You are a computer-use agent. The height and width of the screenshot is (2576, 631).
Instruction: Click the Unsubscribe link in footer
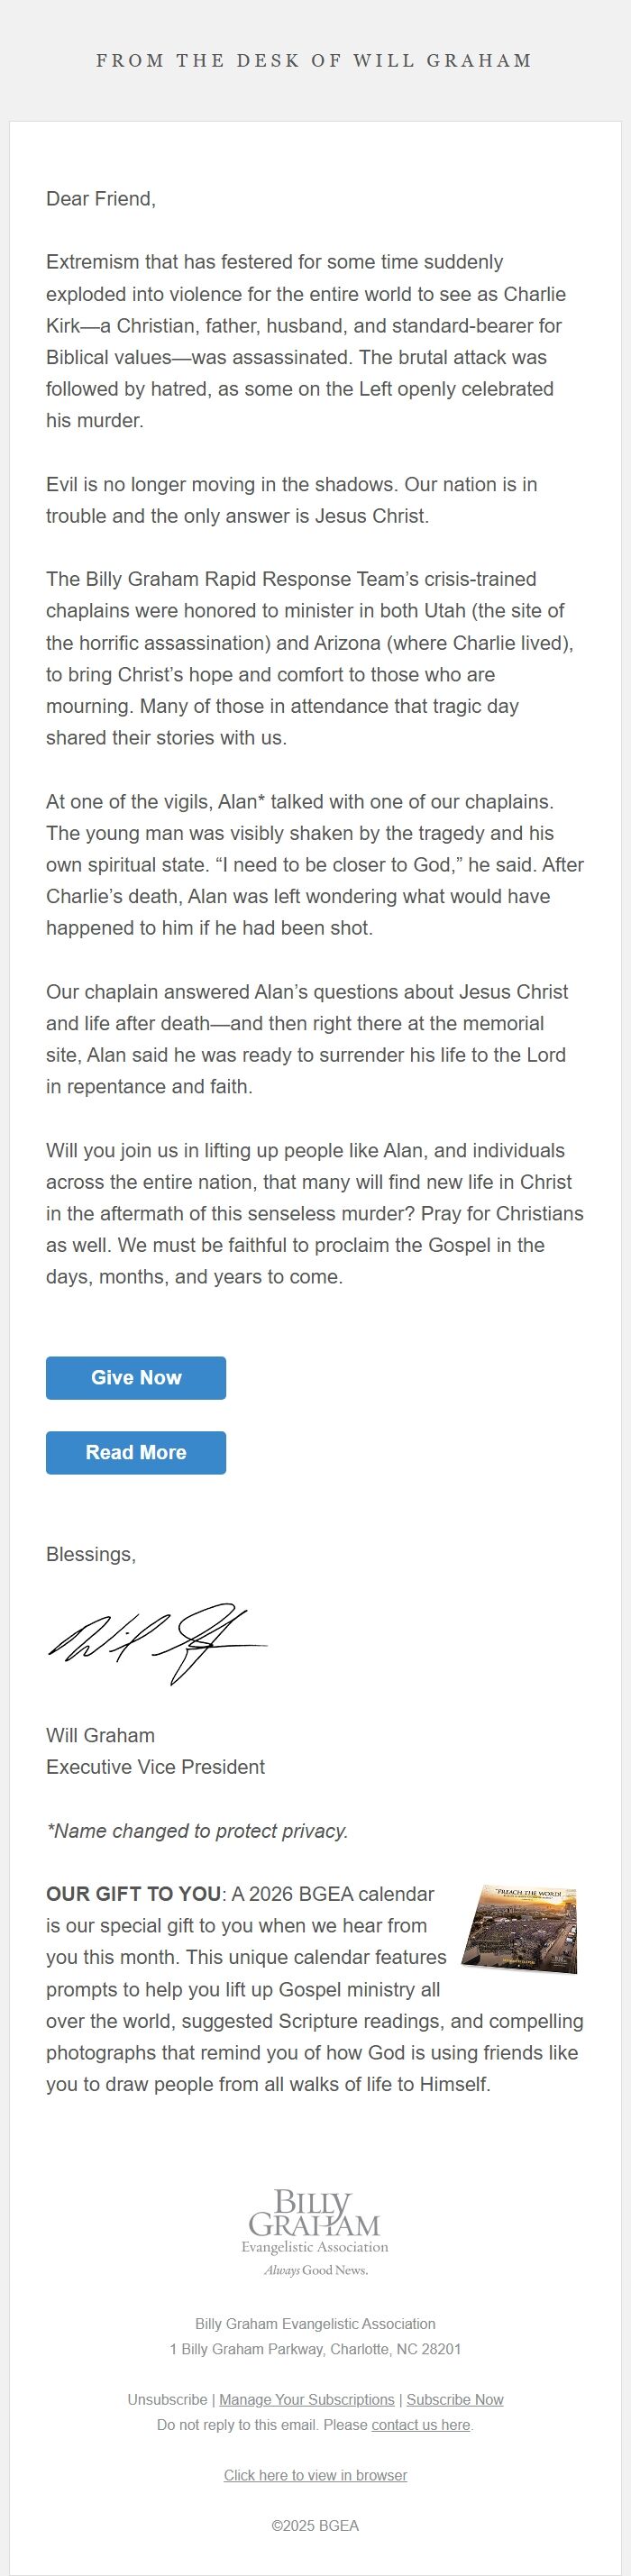point(167,2399)
